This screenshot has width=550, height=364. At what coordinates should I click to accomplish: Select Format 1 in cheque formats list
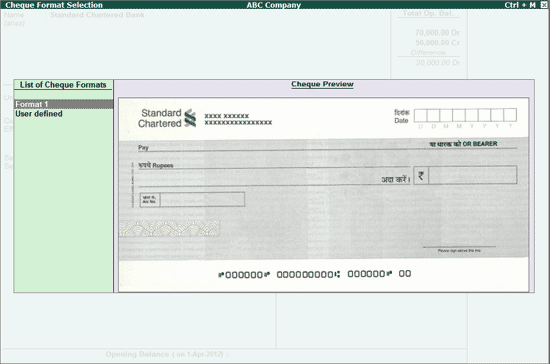click(x=63, y=104)
